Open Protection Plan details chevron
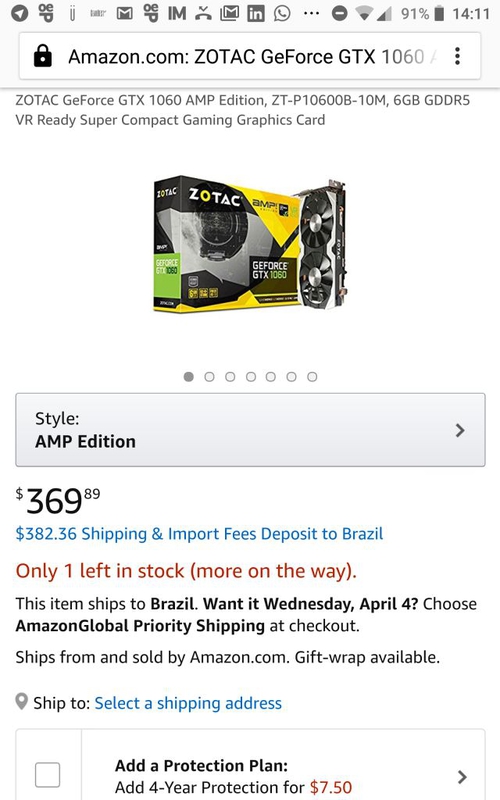The height and width of the screenshot is (800, 500). [x=462, y=777]
